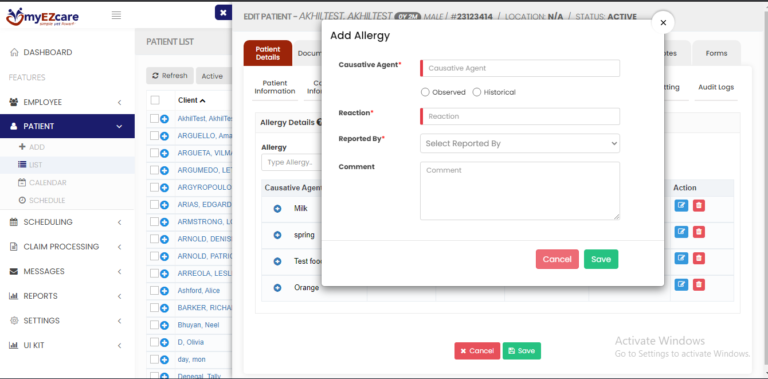Image resolution: width=768 pixels, height=379 pixels.
Task: Click the Causative Agent input field
Action: (520, 68)
